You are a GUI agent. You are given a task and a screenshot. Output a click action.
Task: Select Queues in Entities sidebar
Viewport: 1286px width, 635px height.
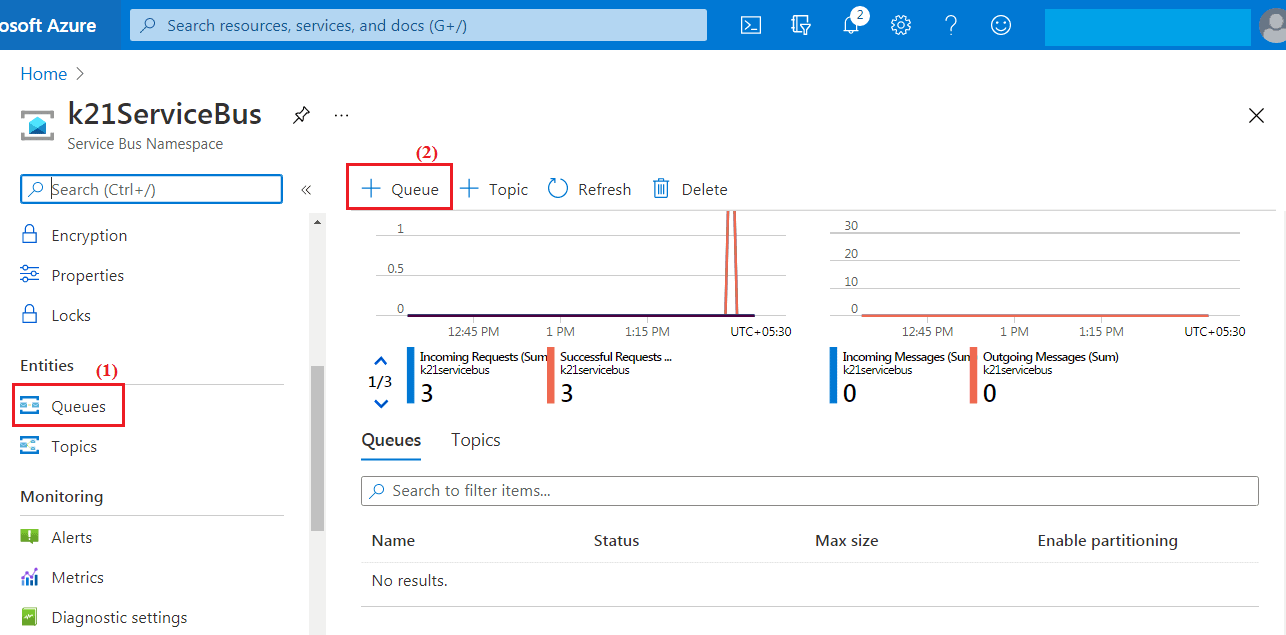point(78,407)
